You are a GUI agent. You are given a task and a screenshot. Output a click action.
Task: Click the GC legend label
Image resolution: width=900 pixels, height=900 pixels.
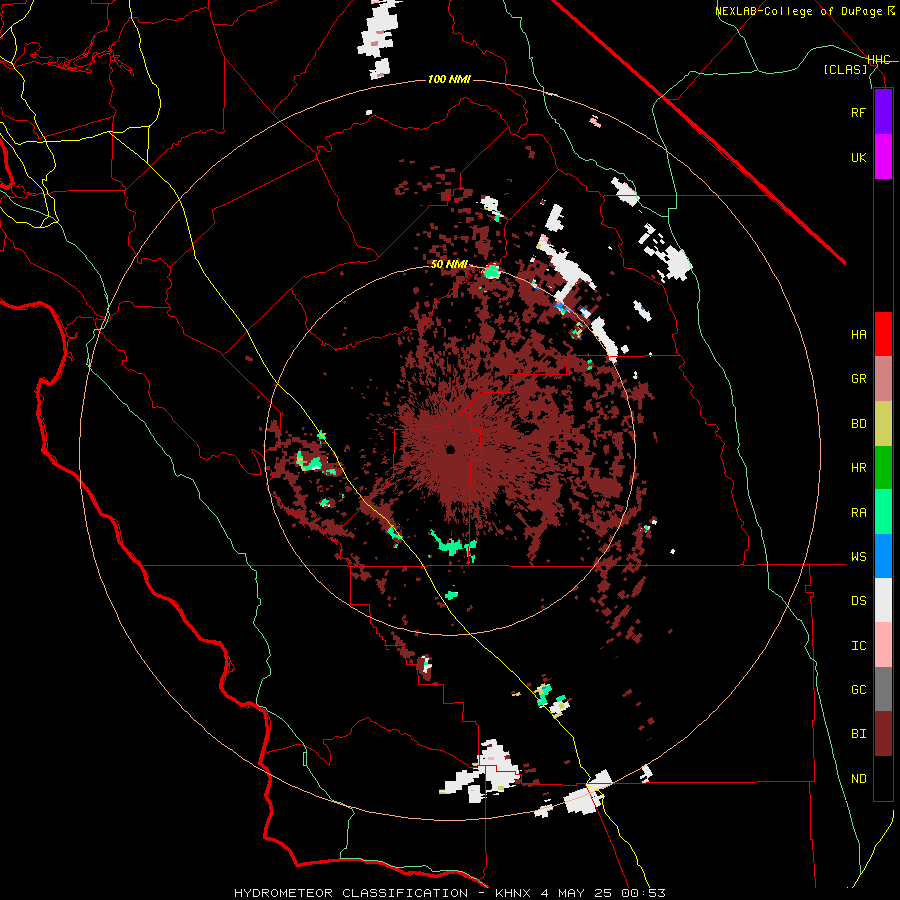(858, 690)
